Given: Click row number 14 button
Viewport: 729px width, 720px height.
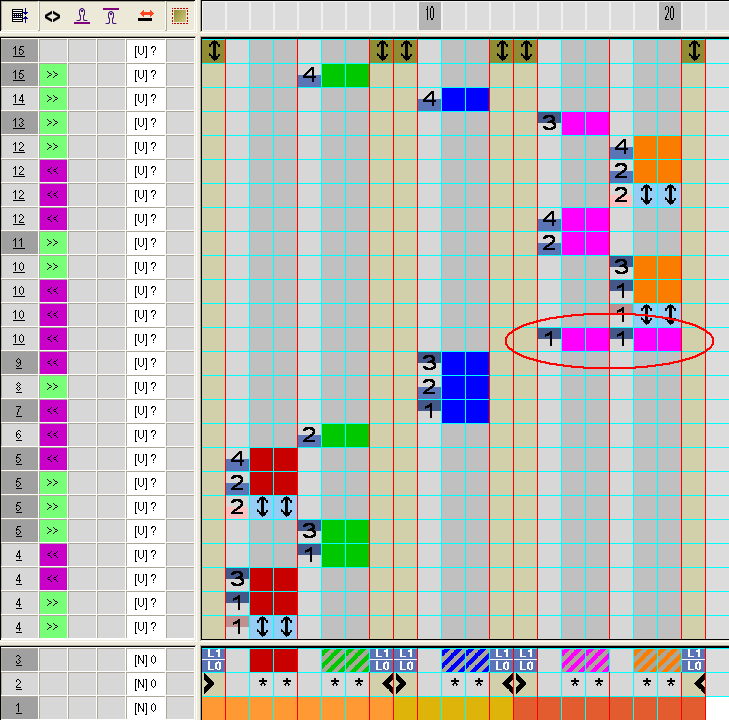Looking at the screenshot, I should click(19, 99).
